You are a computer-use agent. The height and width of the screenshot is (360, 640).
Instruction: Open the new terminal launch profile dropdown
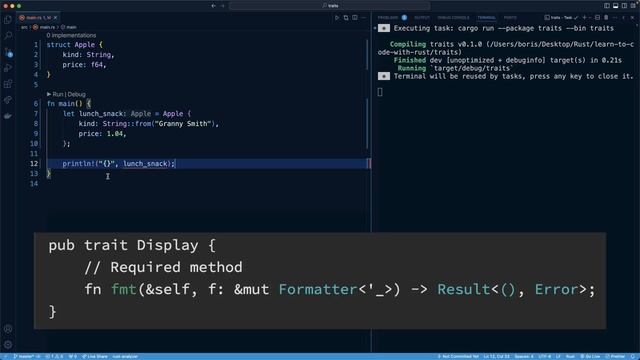pos(590,18)
